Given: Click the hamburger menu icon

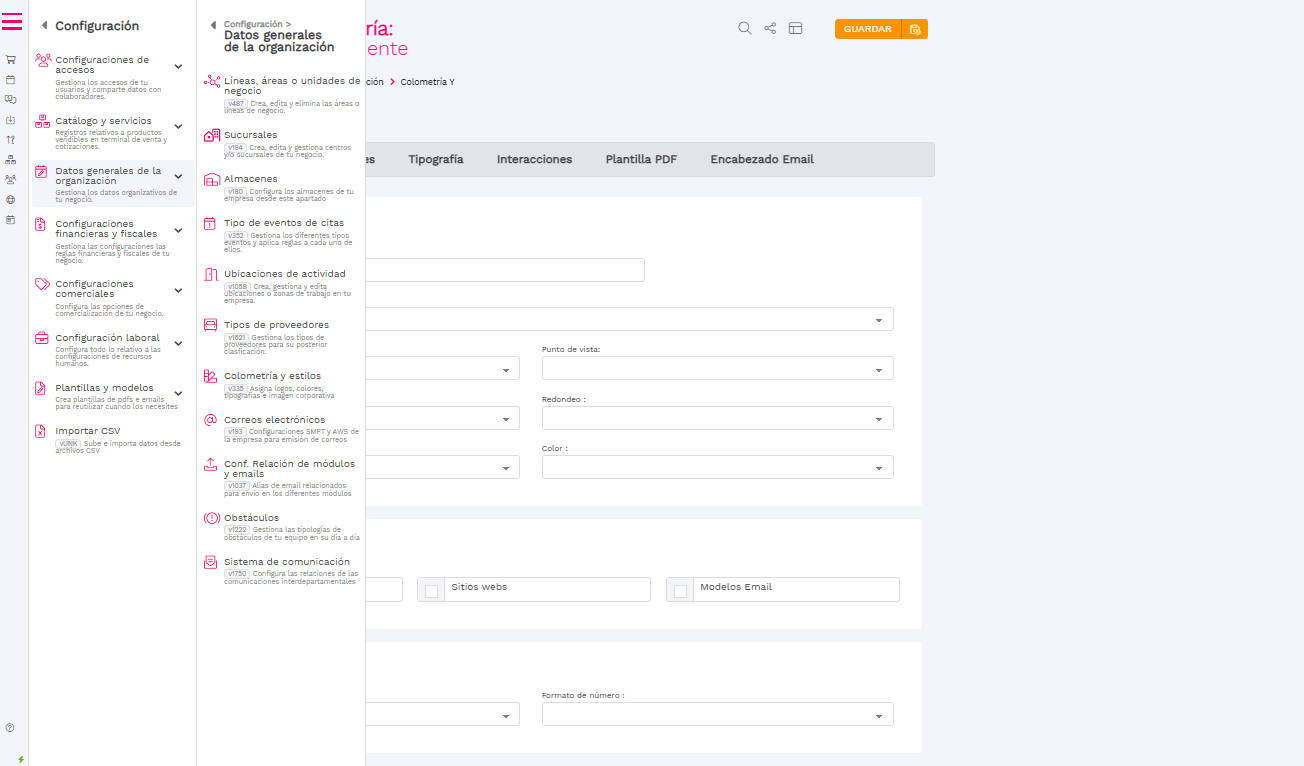Looking at the screenshot, I should [x=12, y=22].
